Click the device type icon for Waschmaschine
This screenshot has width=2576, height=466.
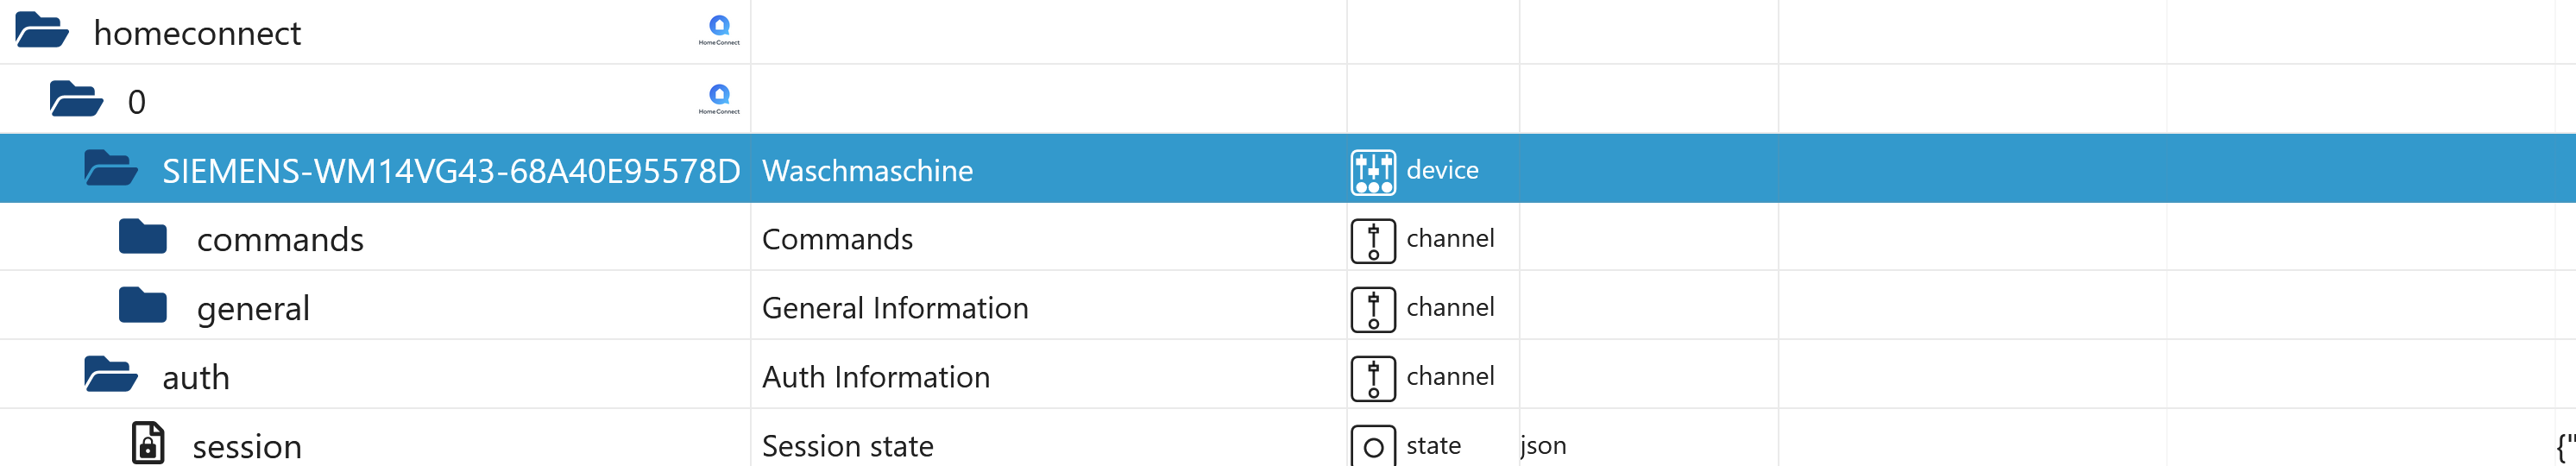point(1373,171)
